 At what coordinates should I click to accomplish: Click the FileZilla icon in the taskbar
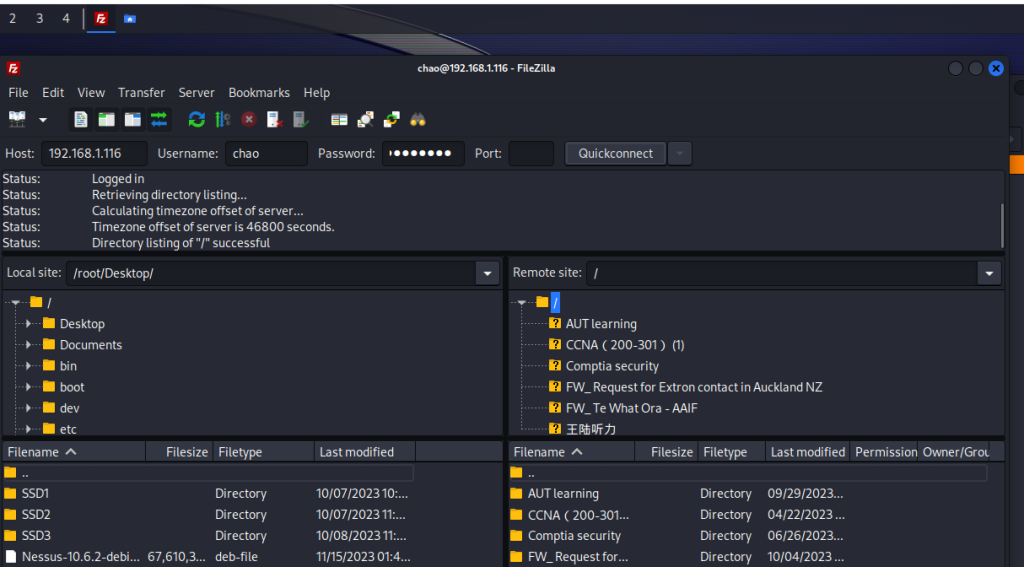click(x=101, y=19)
